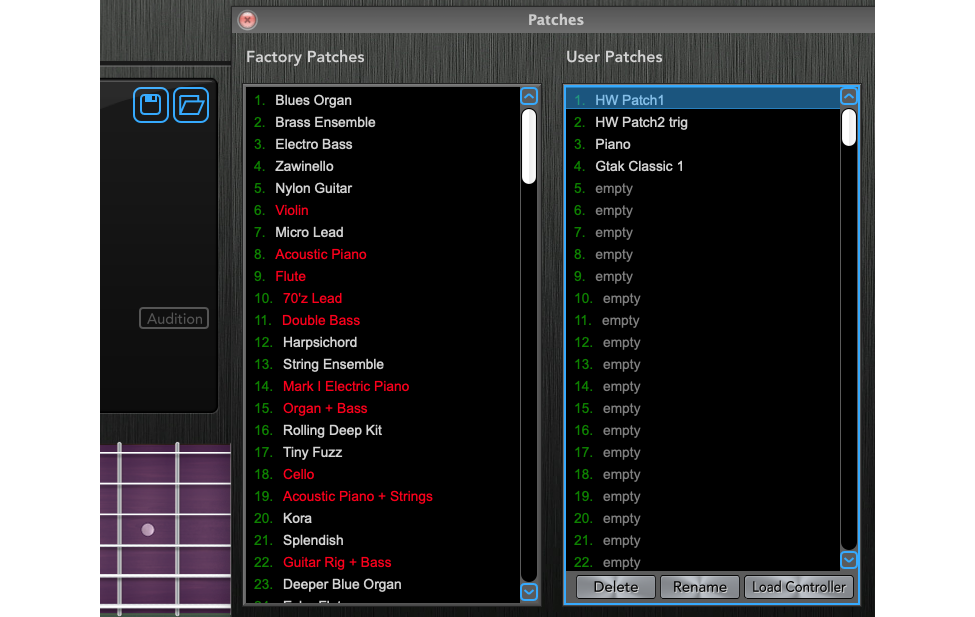The width and height of the screenshot is (975, 617).
Task: Click Load Controller button
Action: 799,587
